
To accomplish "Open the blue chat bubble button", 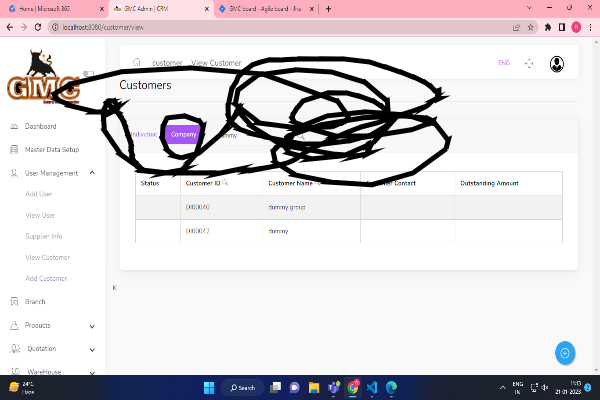I will pyautogui.click(x=565, y=352).
